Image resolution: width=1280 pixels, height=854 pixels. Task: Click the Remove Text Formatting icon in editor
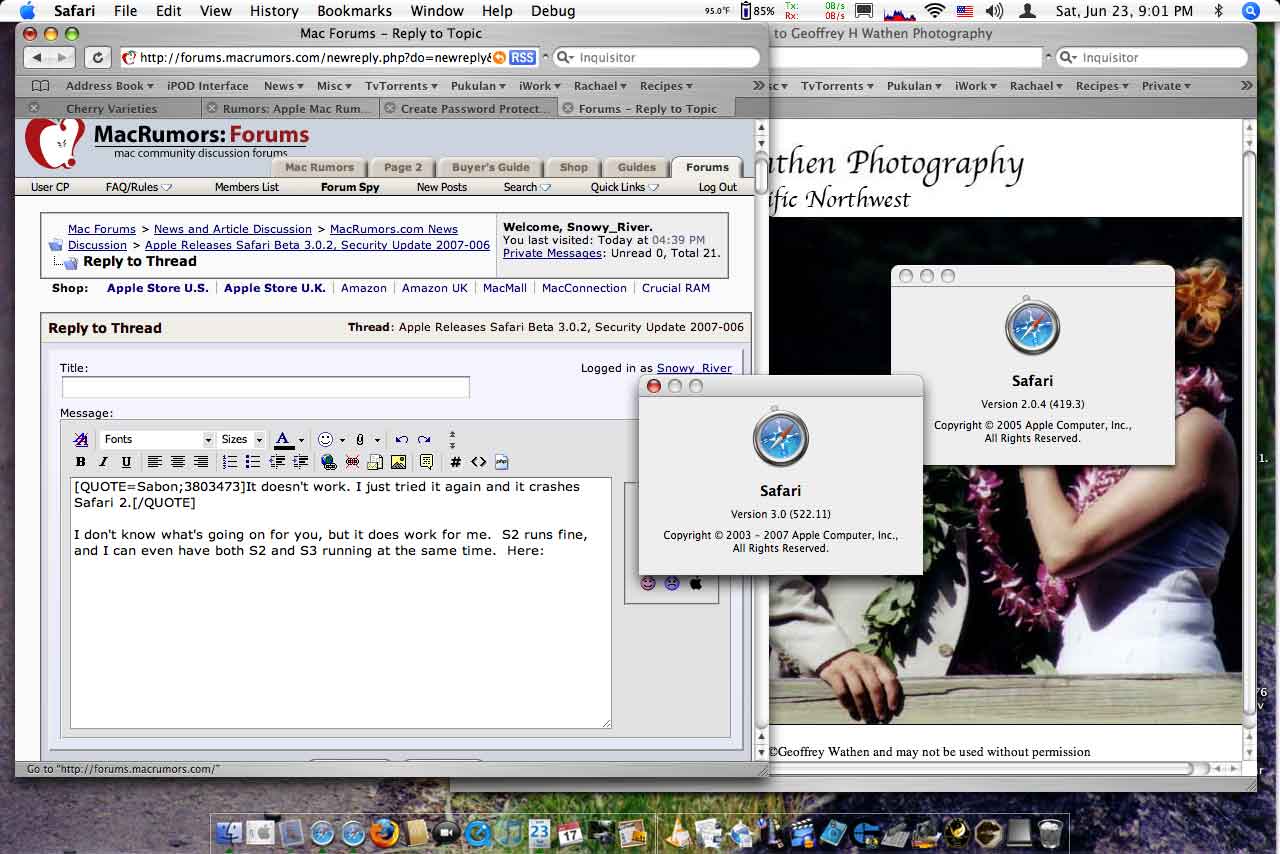coord(81,439)
